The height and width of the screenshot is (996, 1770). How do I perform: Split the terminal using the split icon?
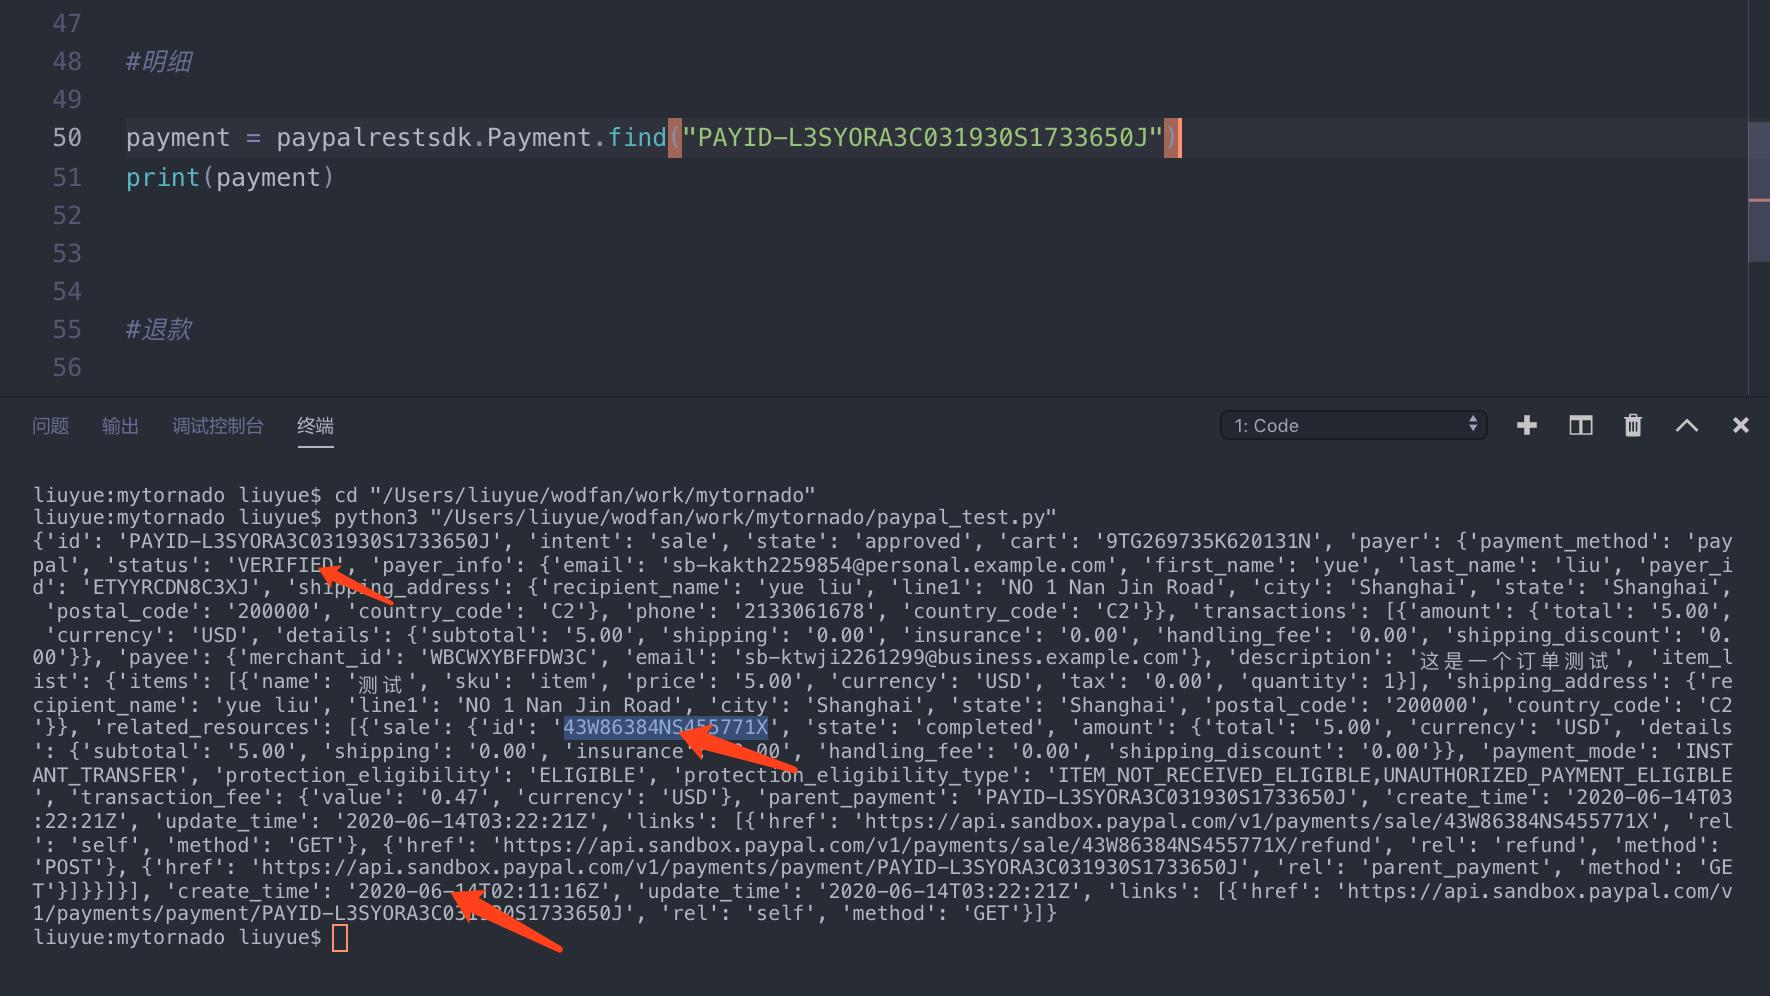1580,425
